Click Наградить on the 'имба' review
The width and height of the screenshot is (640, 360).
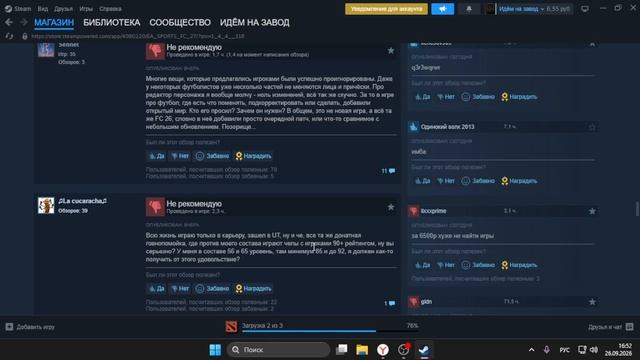point(519,181)
